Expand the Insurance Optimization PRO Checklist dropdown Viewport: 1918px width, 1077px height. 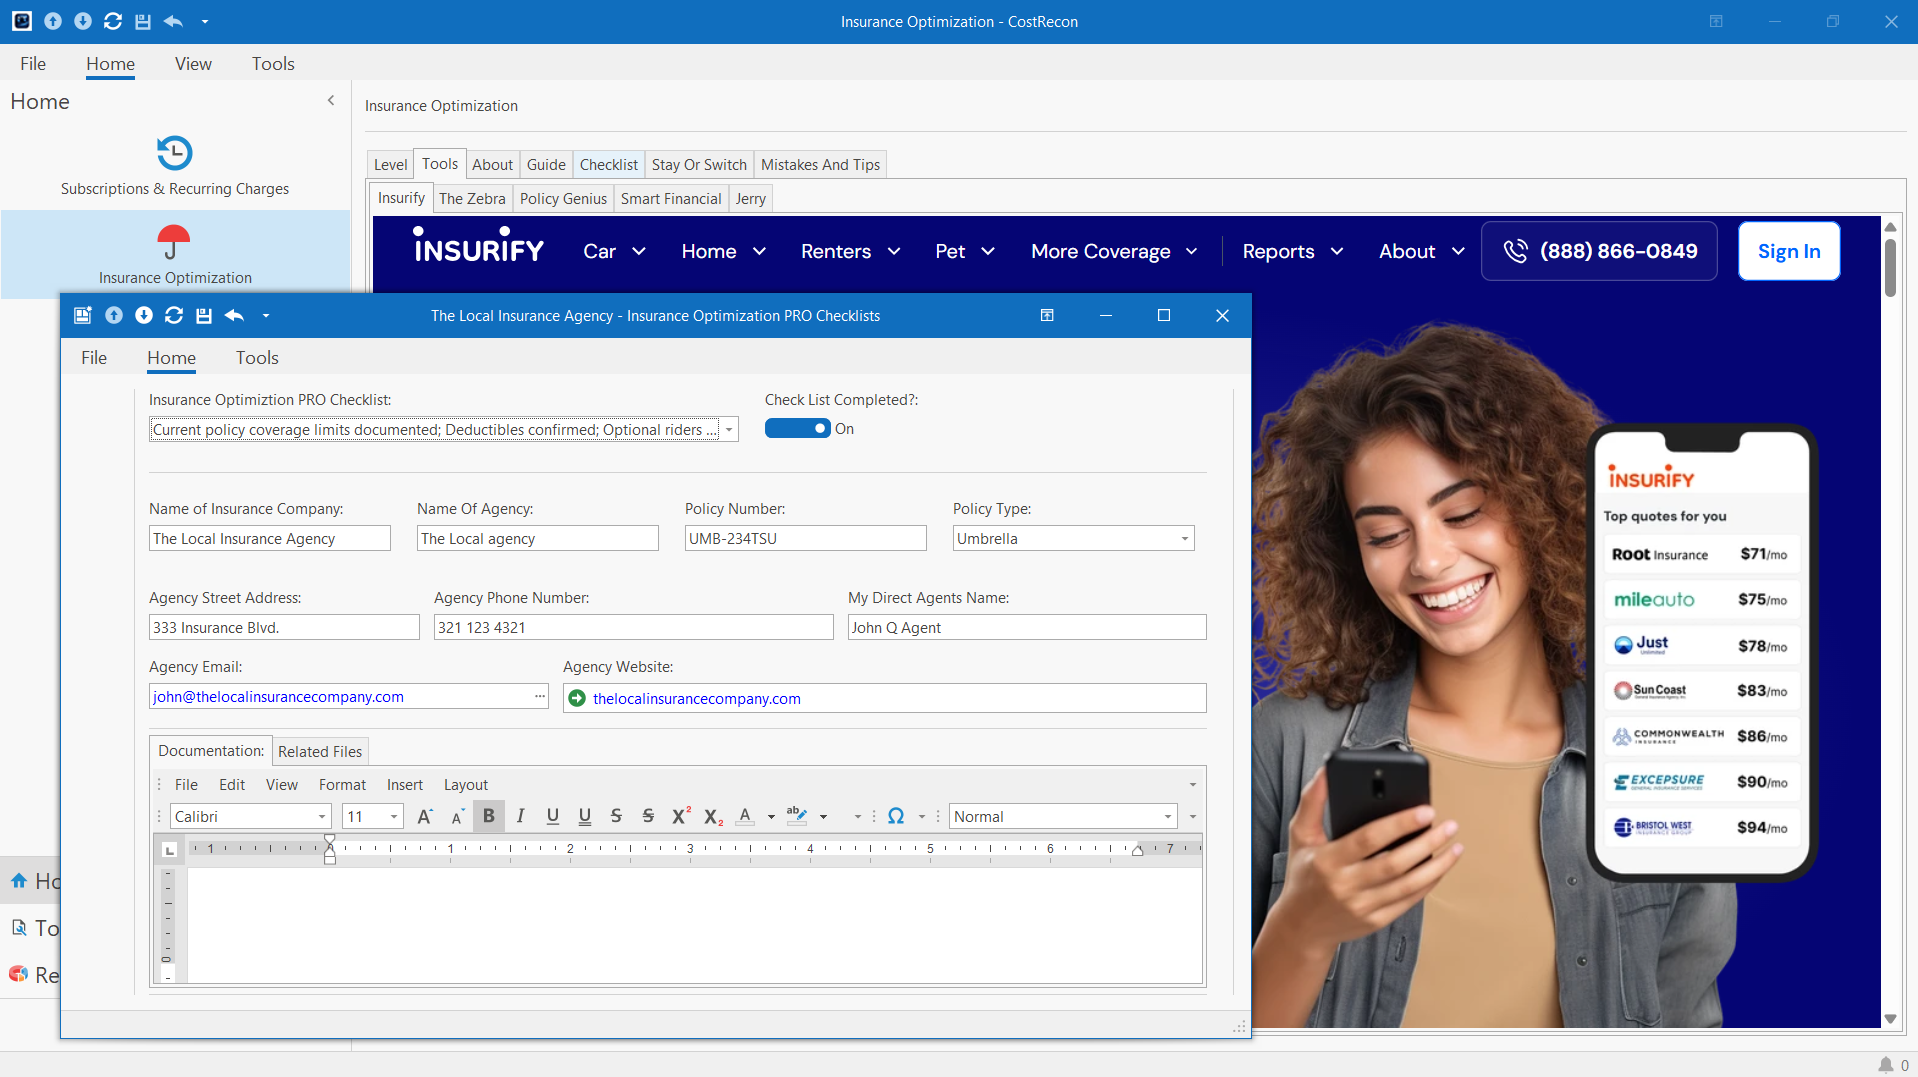click(729, 430)
